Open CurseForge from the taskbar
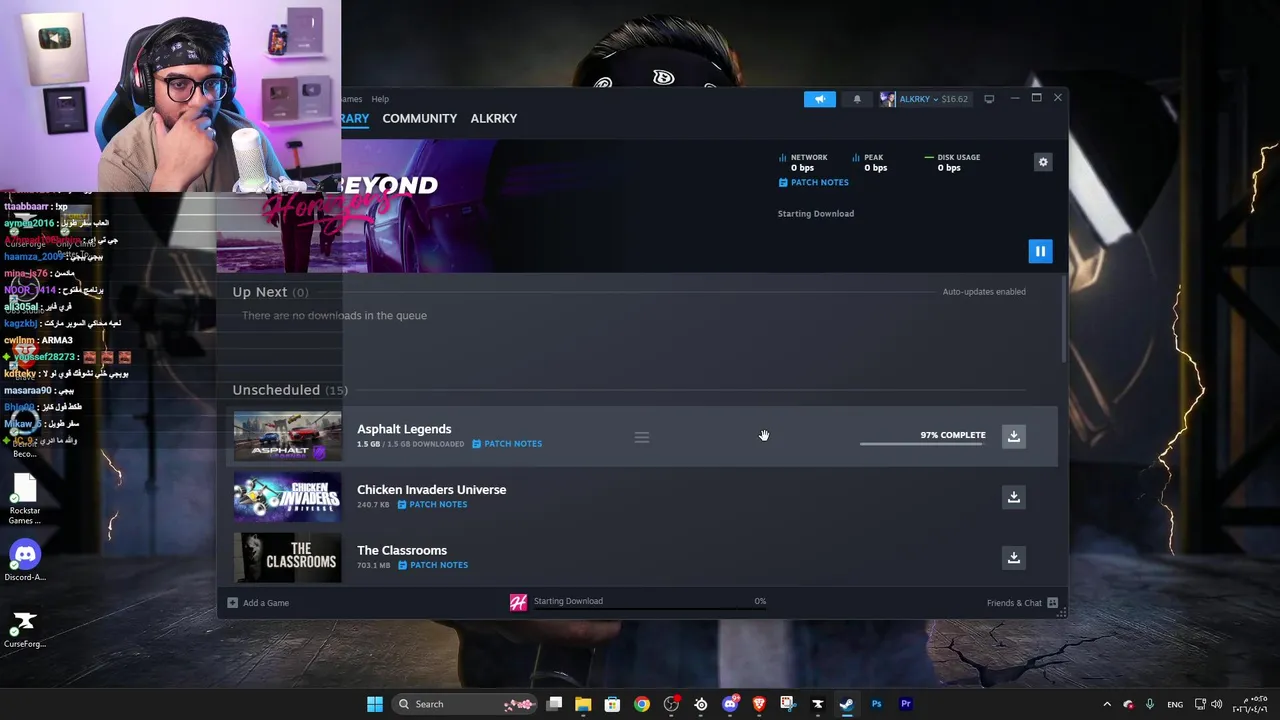Viewport: 1280px width, 720px height. tap(817, 704)
